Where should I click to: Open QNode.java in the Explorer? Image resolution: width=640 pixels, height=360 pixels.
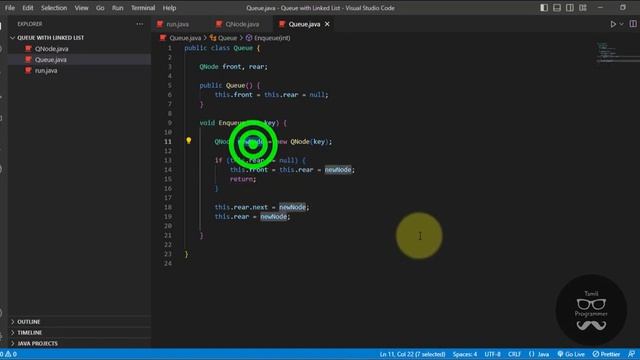coord(51,49)
